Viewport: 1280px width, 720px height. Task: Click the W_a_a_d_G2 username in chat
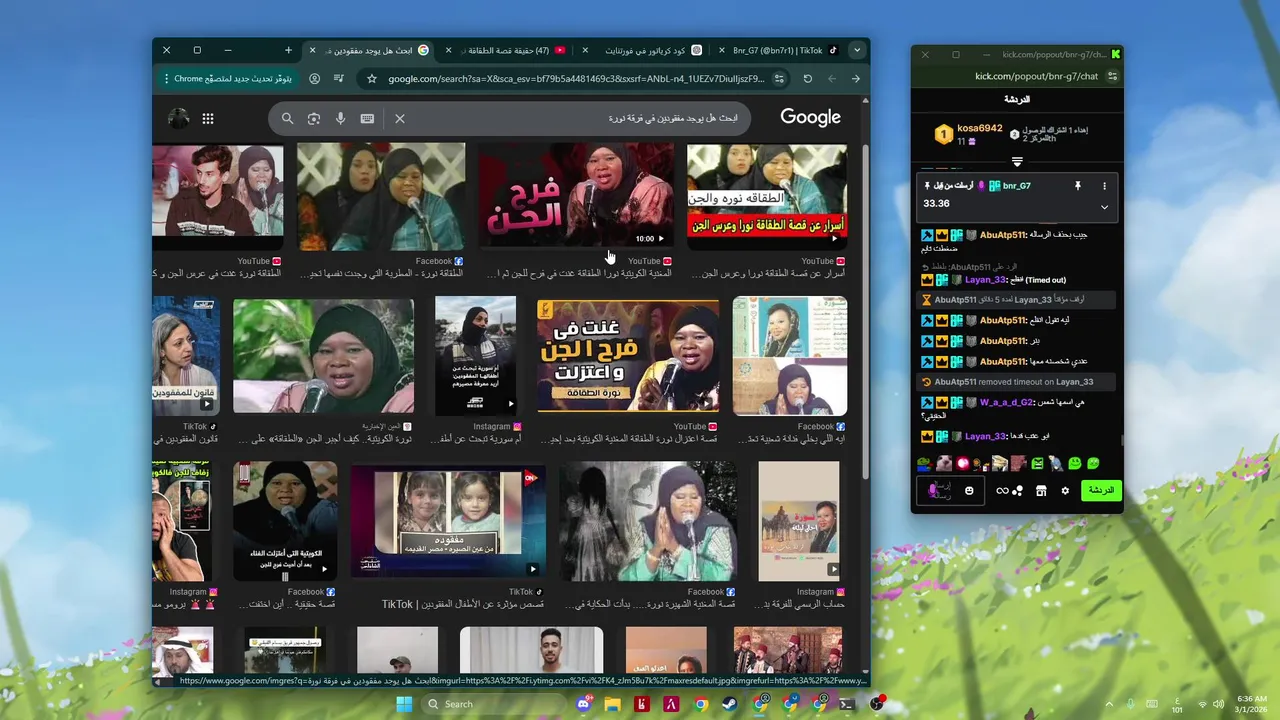click(x=1007, y=402)
